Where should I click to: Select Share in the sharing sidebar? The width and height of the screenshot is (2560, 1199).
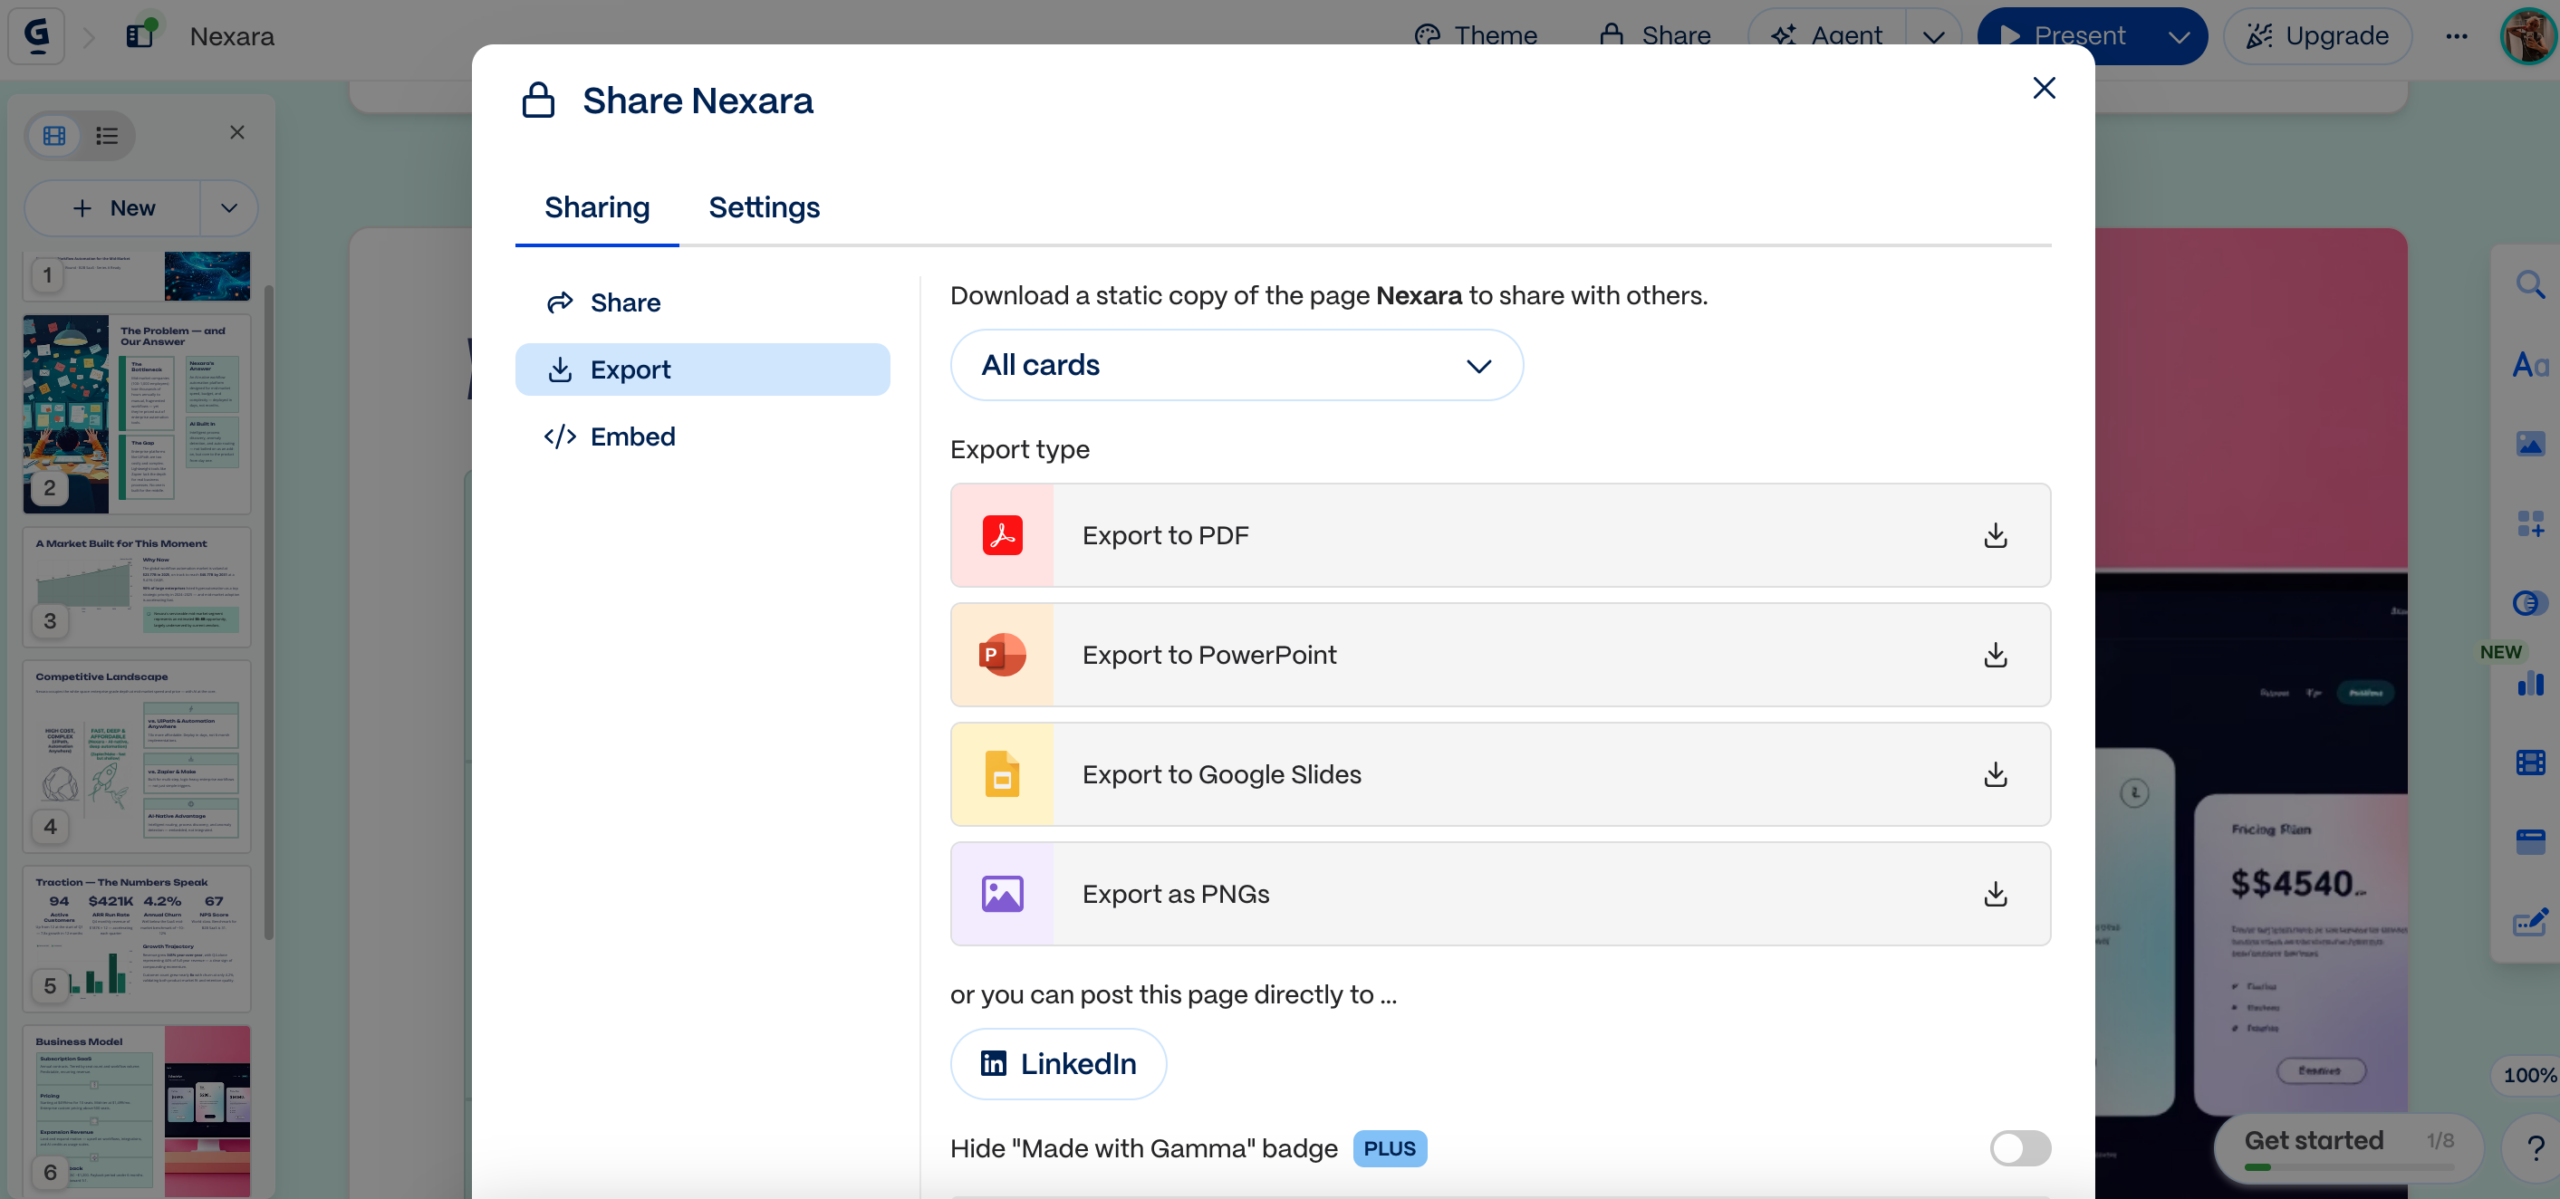click(624, 303)
